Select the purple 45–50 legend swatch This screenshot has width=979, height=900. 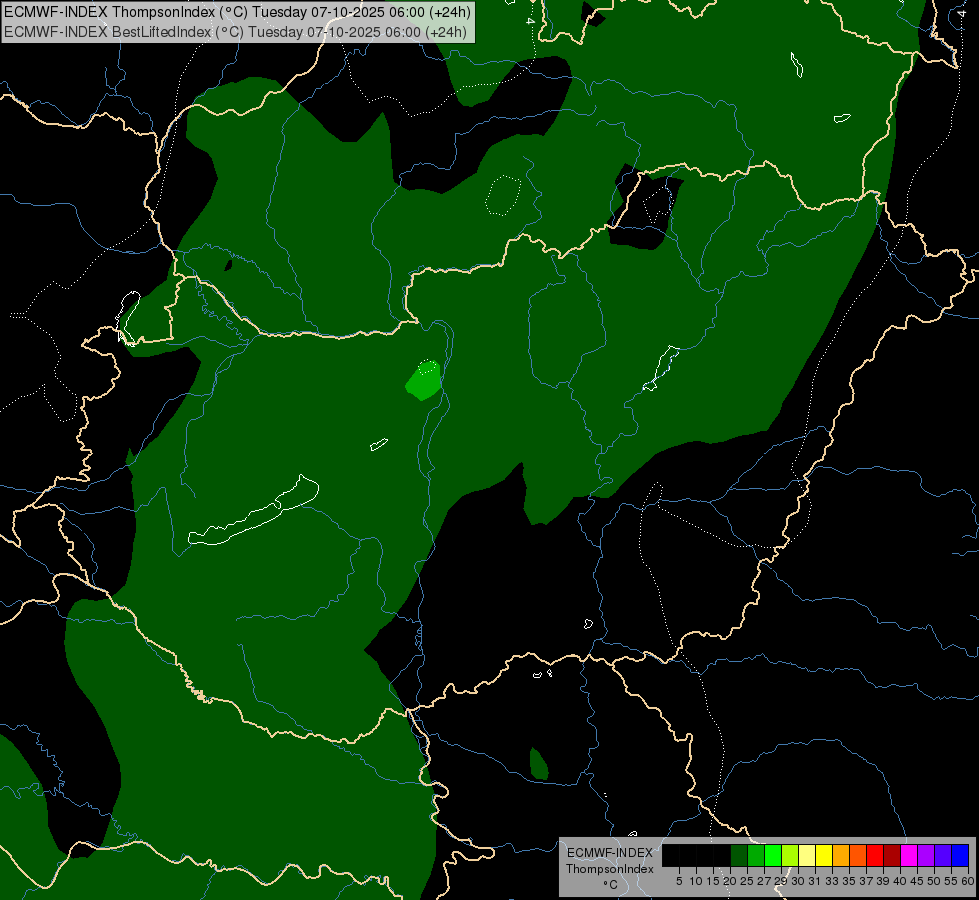(925, 855)
